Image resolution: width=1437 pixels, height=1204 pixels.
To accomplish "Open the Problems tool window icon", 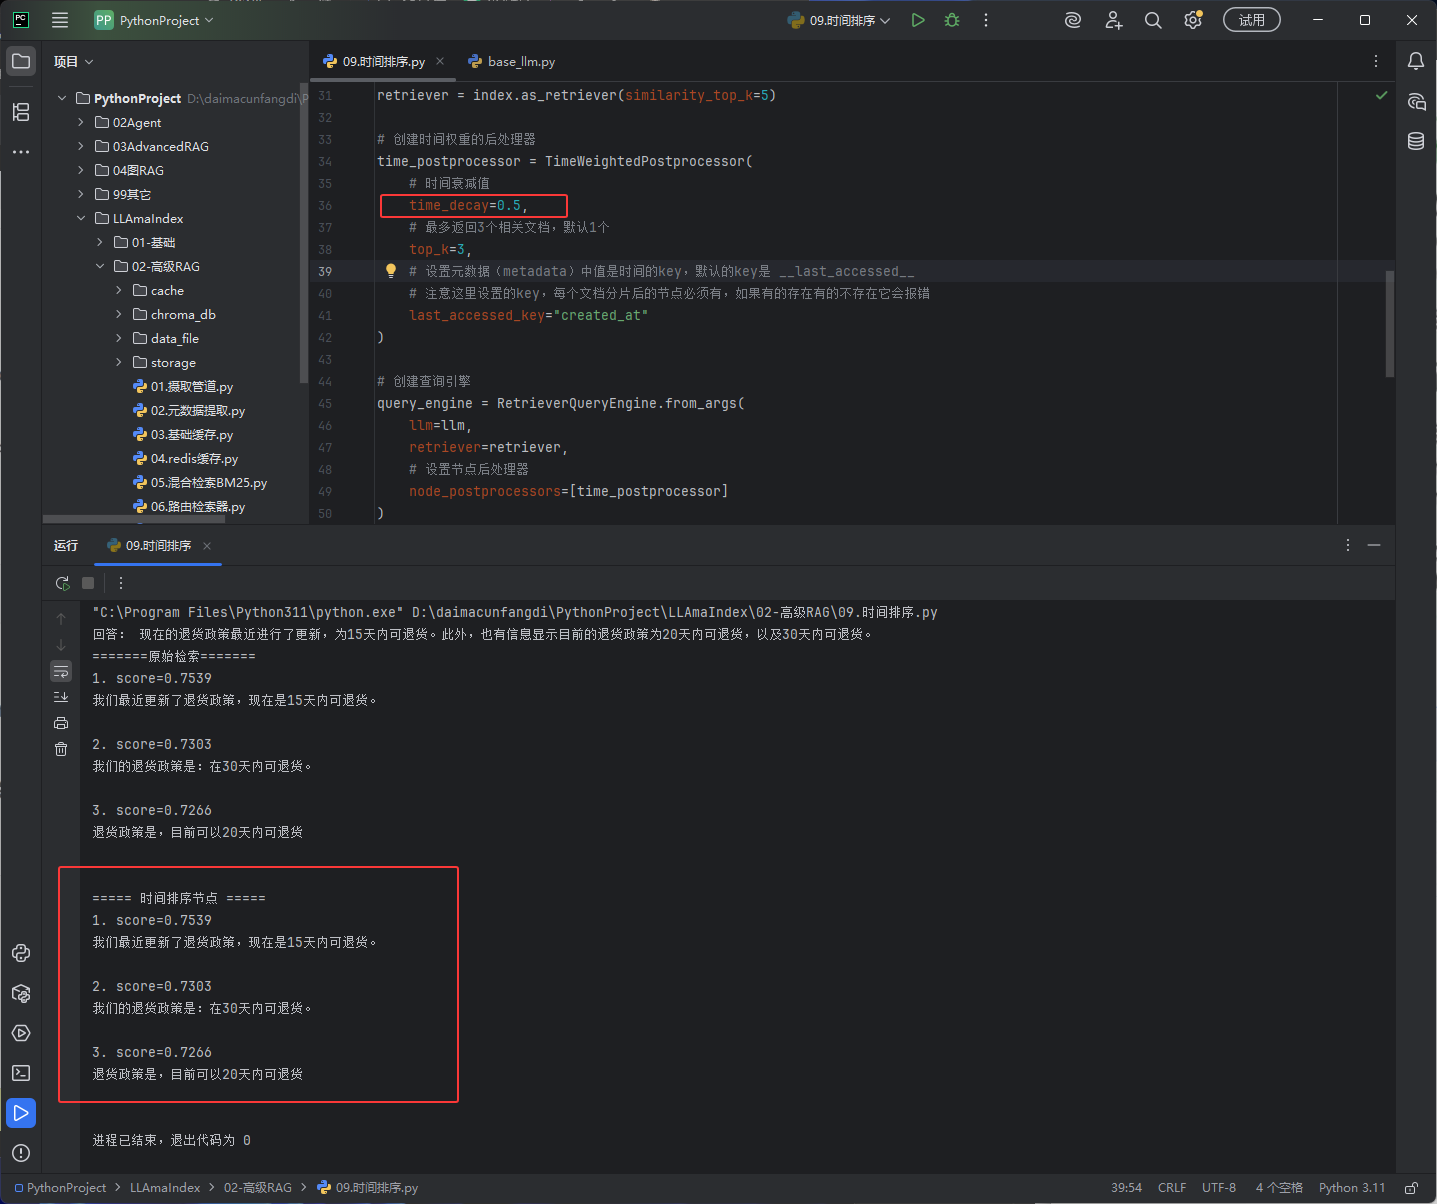I will [21, 1153].
